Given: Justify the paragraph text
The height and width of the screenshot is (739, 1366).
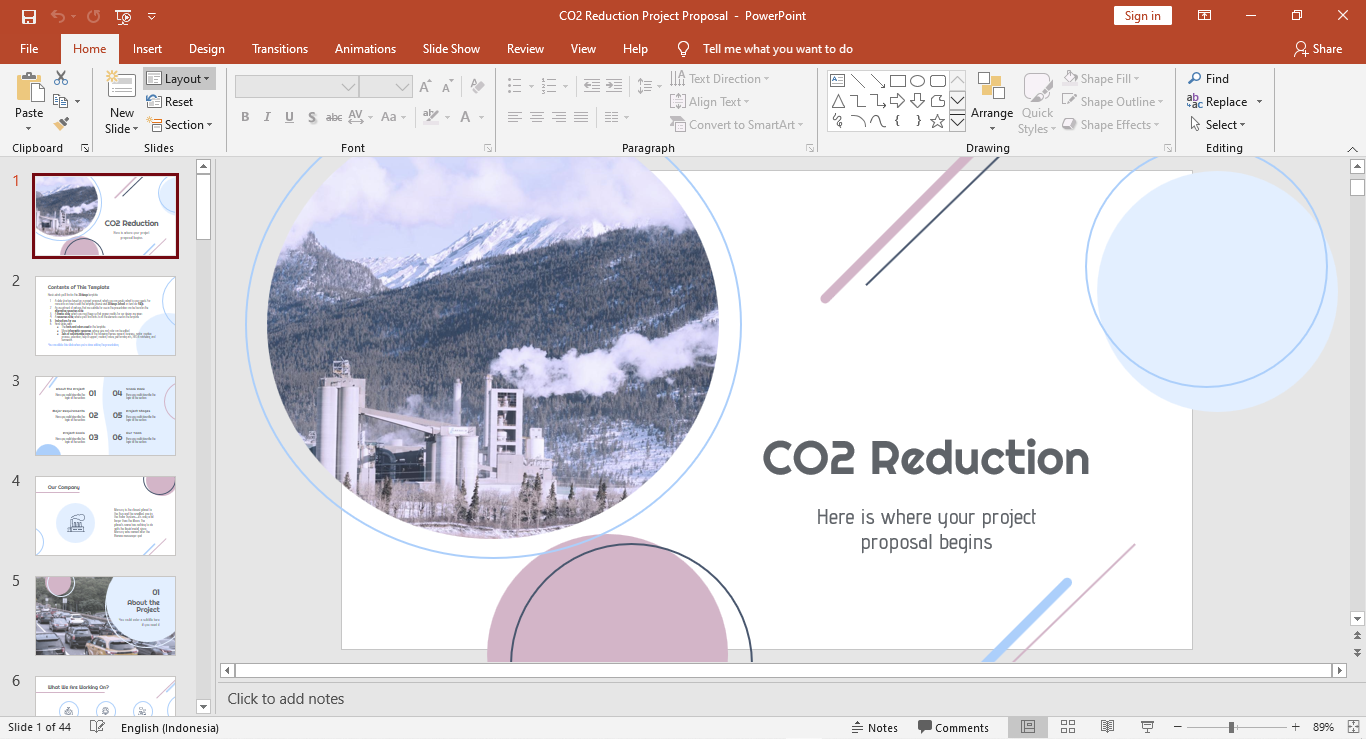Looking at the screenshot, I should coord(581,117).
